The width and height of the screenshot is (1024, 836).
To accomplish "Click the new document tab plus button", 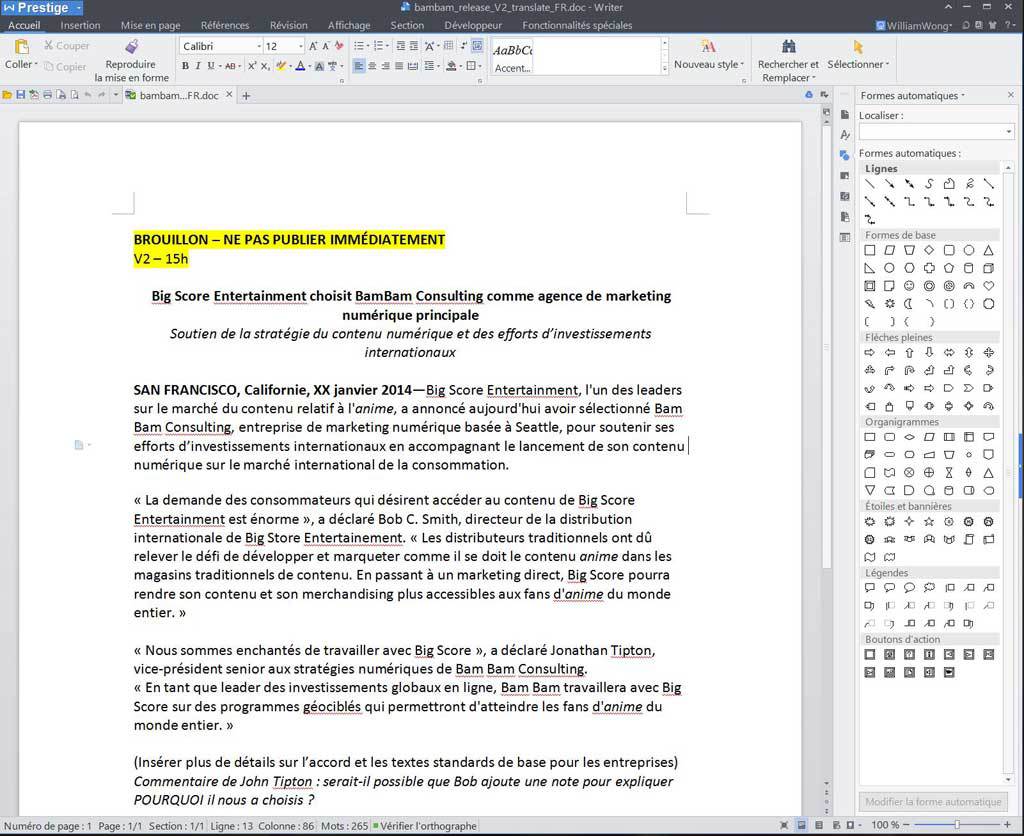I will (246, 95).
